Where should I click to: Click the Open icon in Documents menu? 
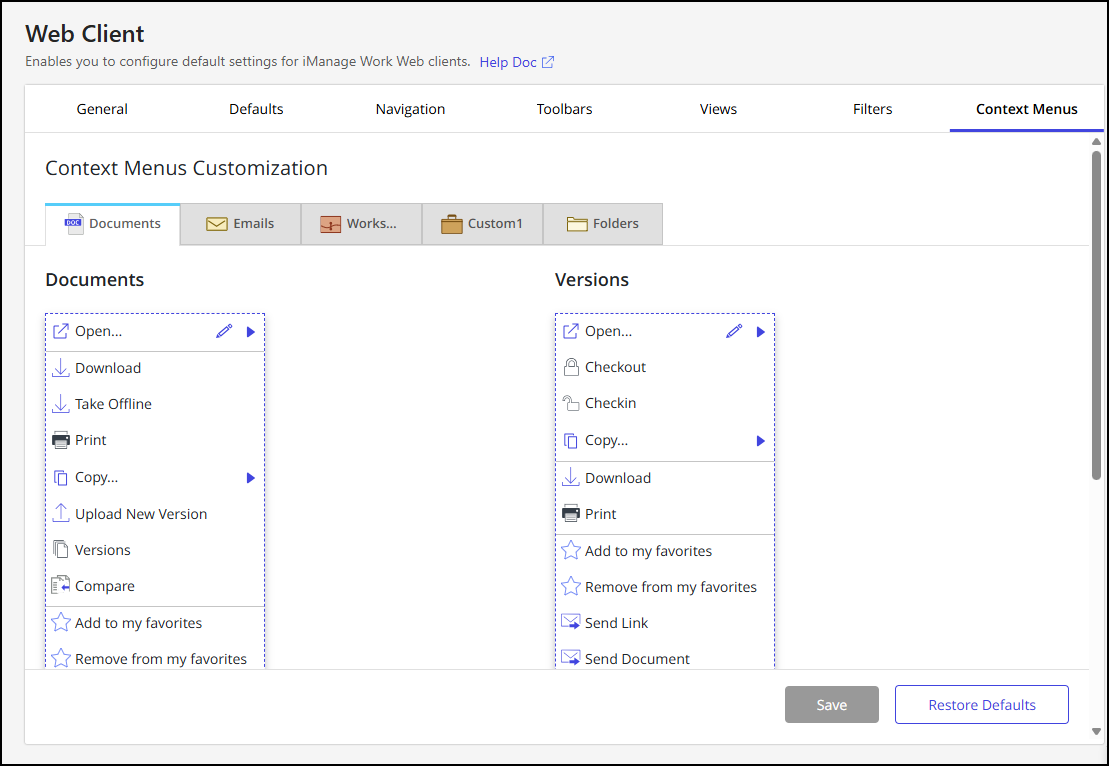[61, 331]
